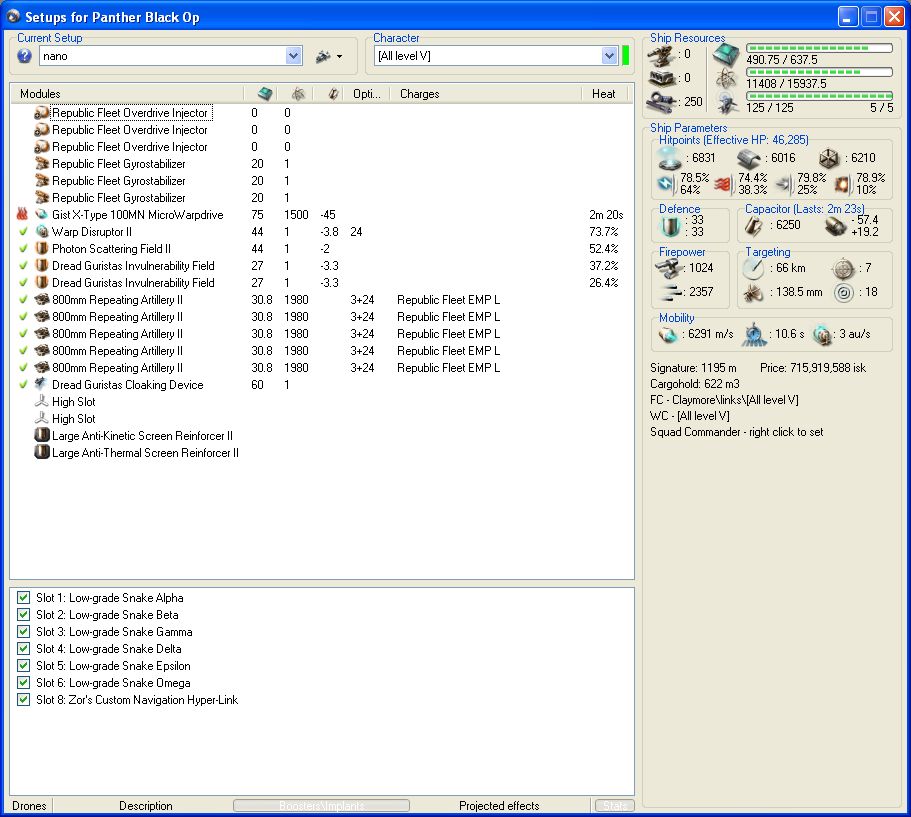Switch to the Boosters\Implants tab
This screenshot has height=817, width=911.
(x=321, y=805)
